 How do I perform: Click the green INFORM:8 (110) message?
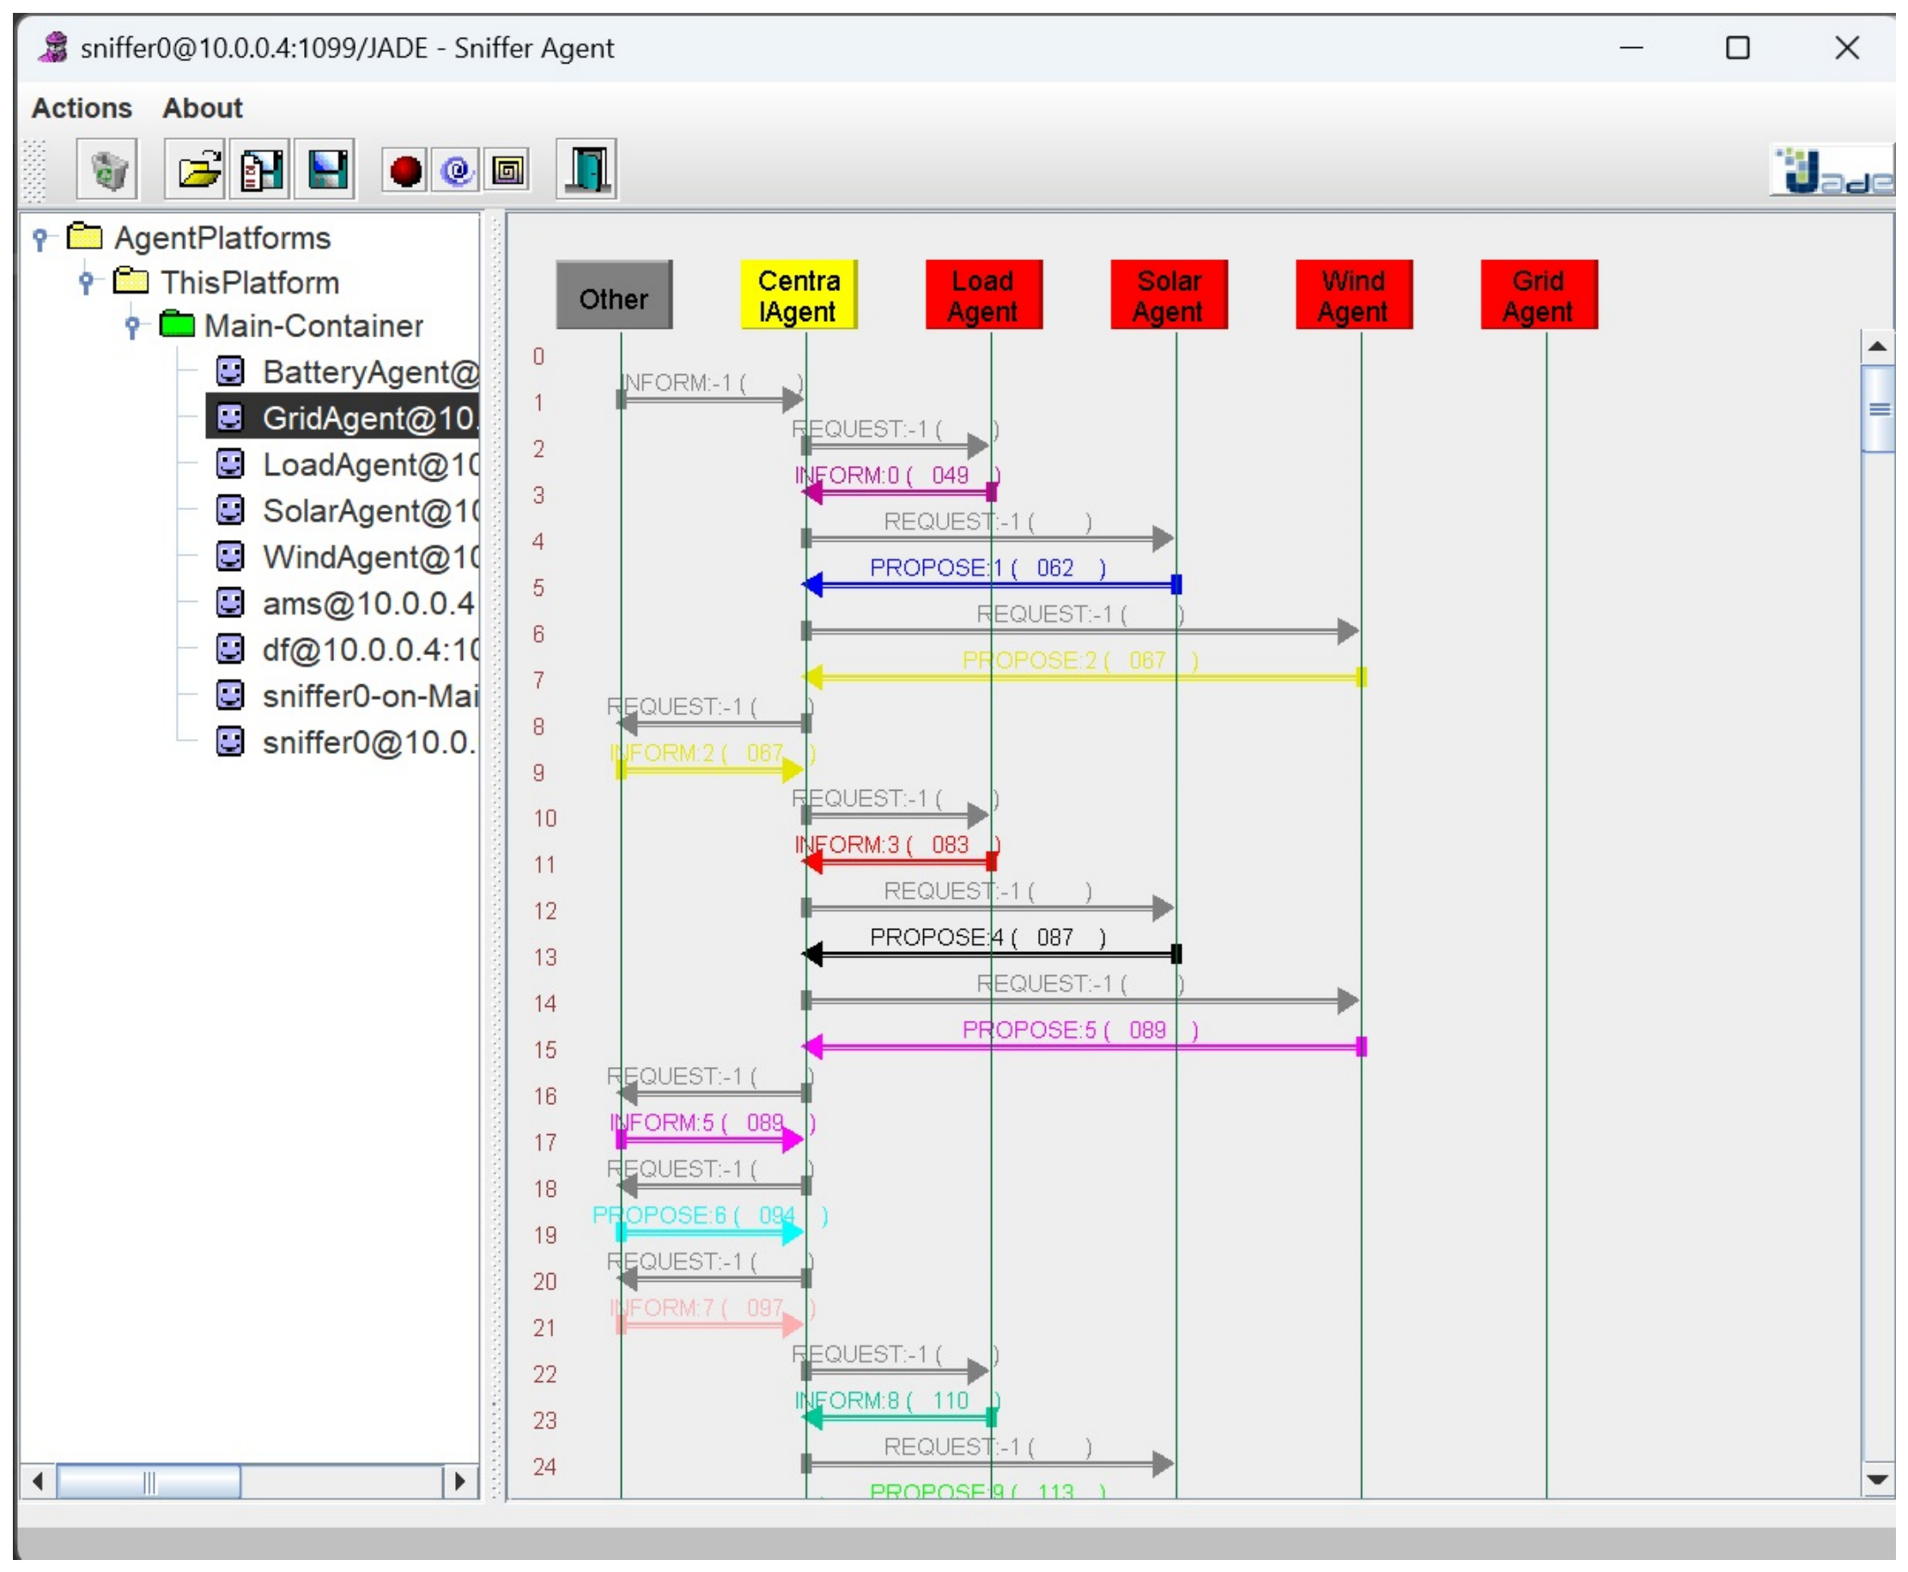(x=898, y=1409)
